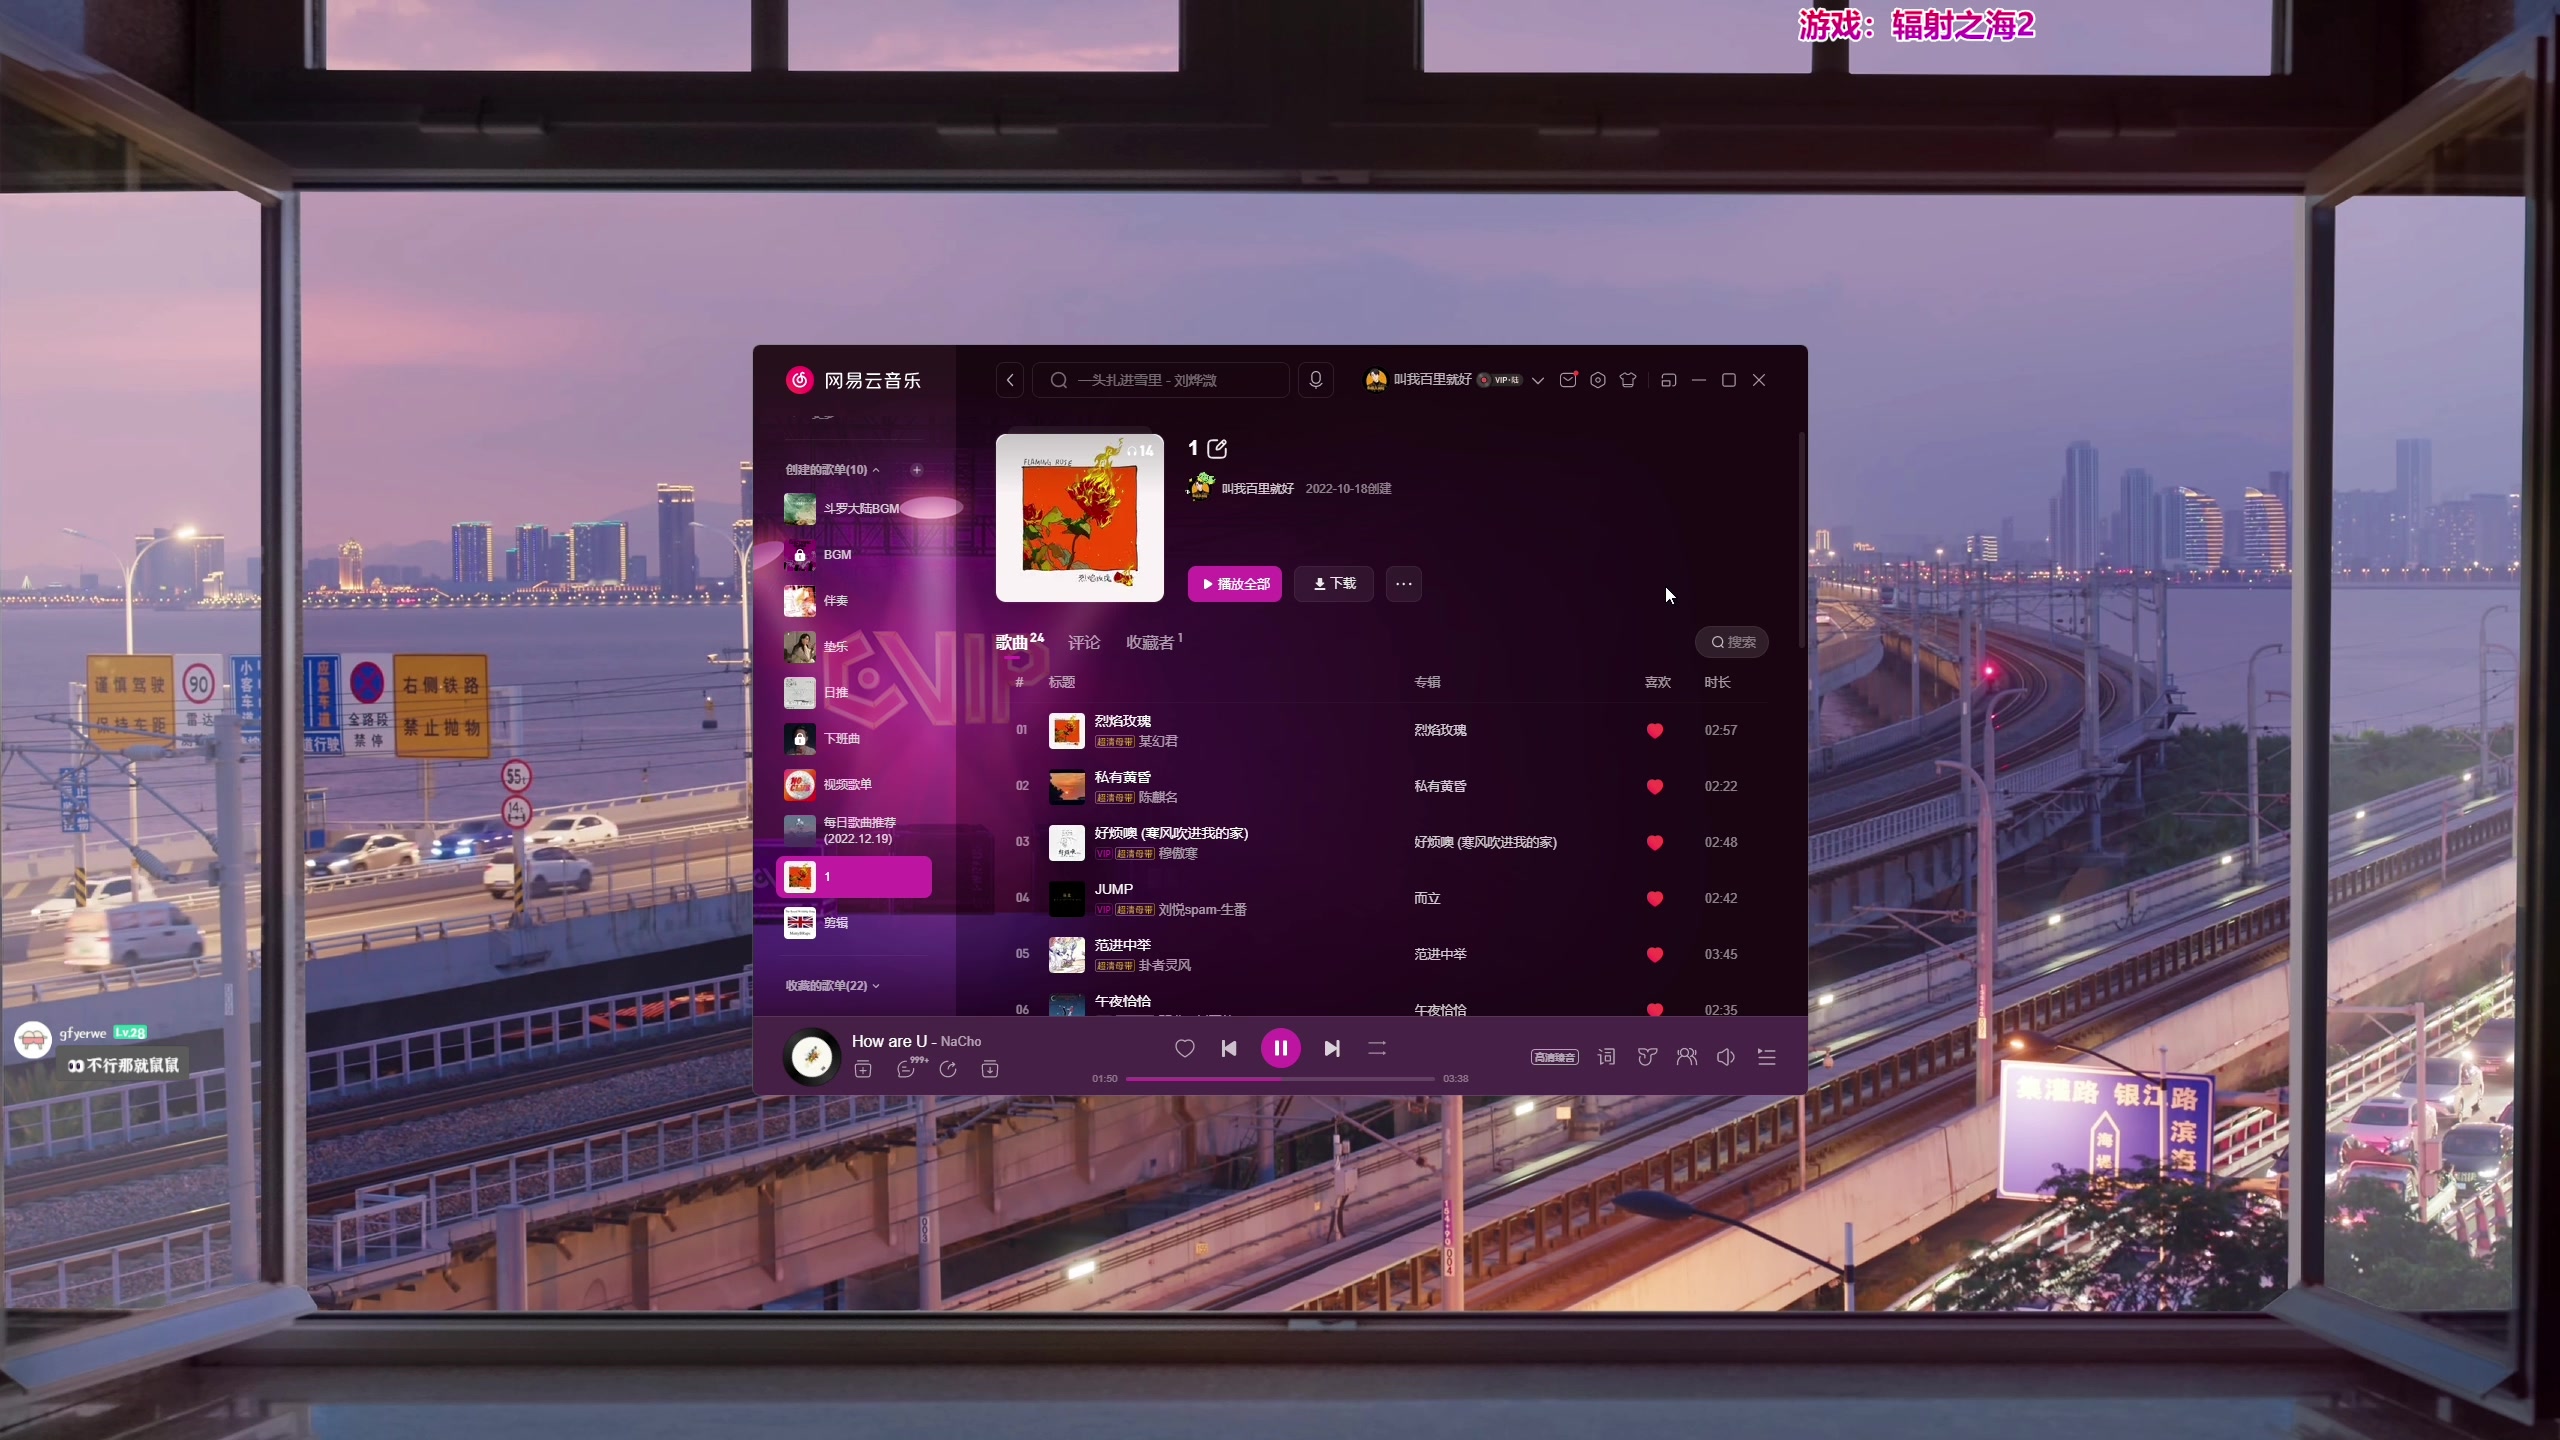Image resolution: width=2560 pixels, height=1440 pixels.
Task: Sort by the 标题 column header
Action: click(x=1062, y=682)
